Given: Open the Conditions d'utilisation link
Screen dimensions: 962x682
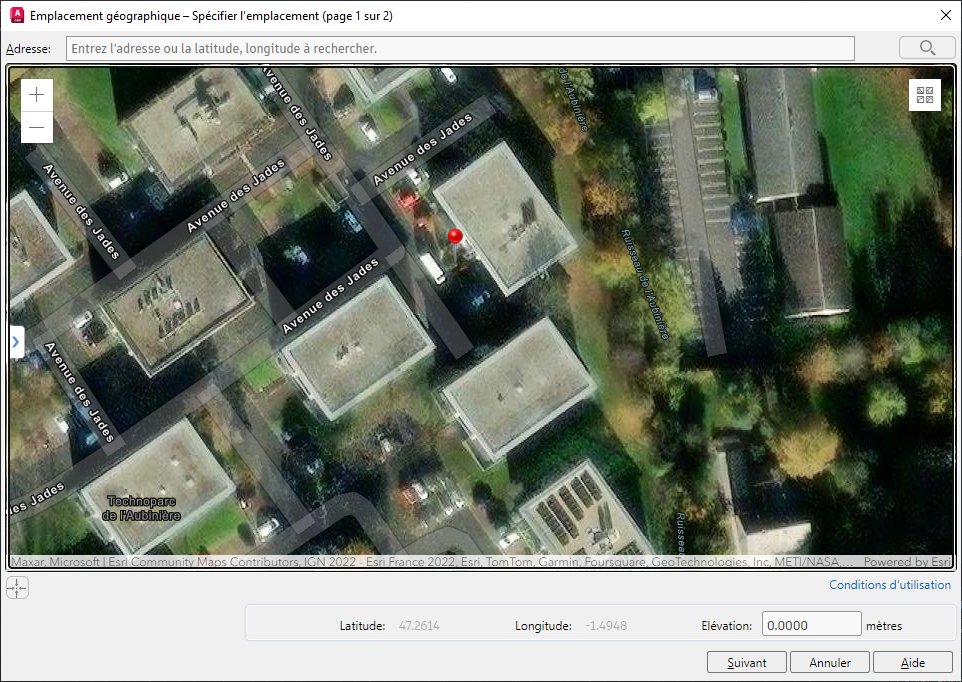Looking at the screenshot, I should click(890, 584).
